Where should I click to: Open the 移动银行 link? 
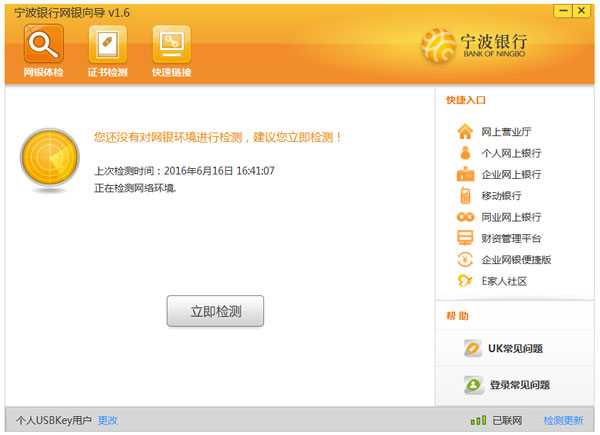click(x=501, y=196)
